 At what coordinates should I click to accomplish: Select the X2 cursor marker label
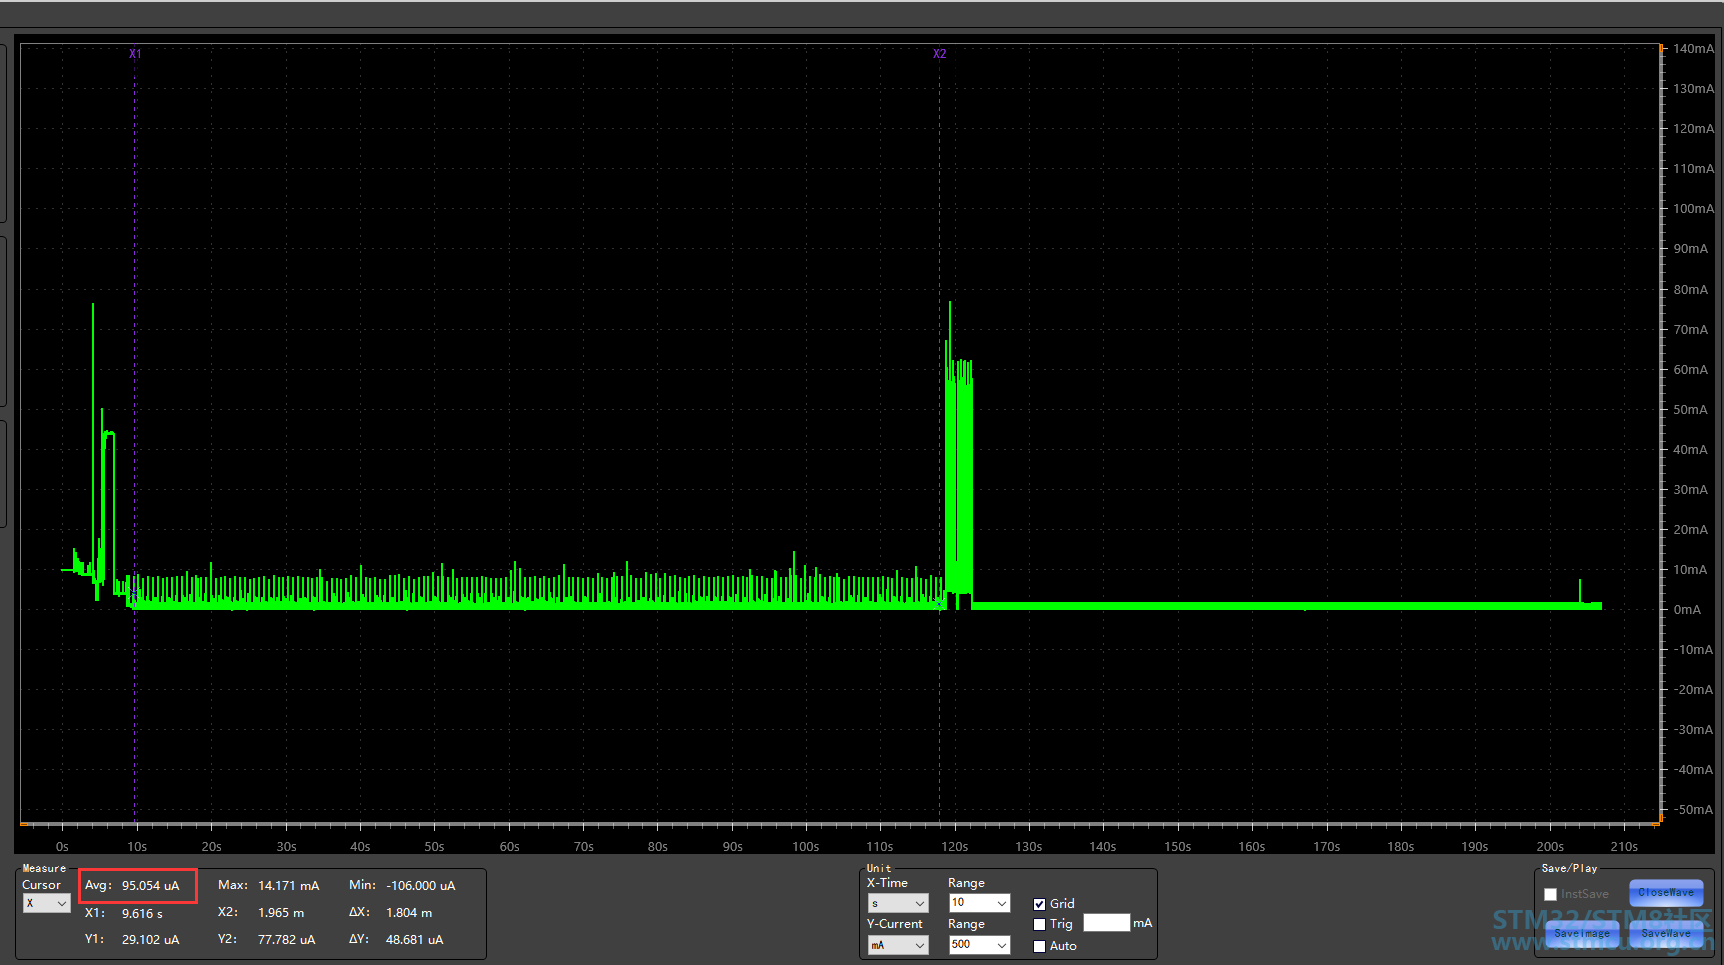(x=939, y=54)
